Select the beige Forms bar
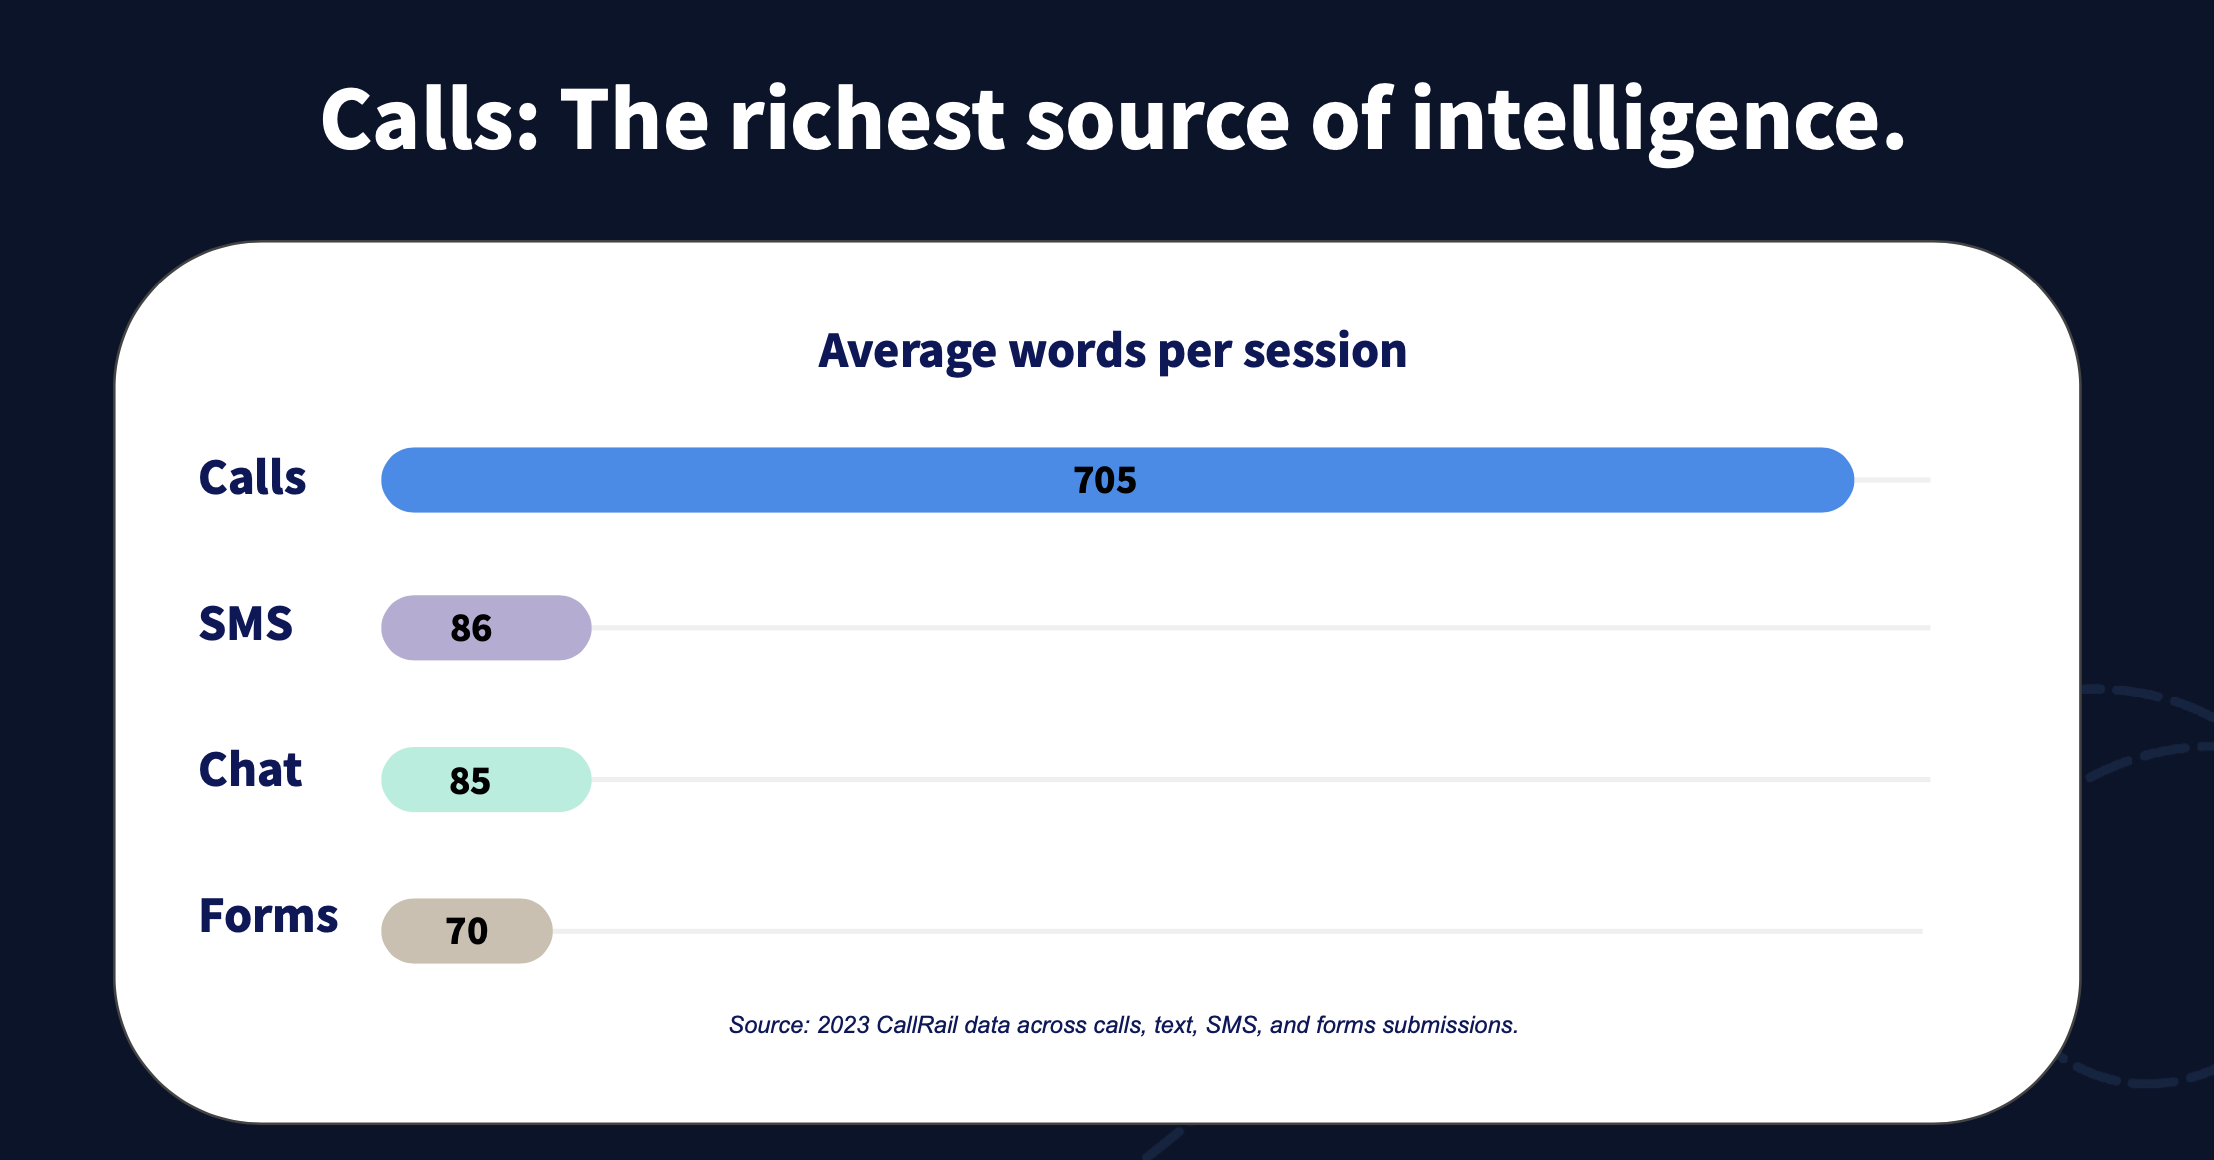This screenshot has height=1160, width=2214. [x=467, y=931]
